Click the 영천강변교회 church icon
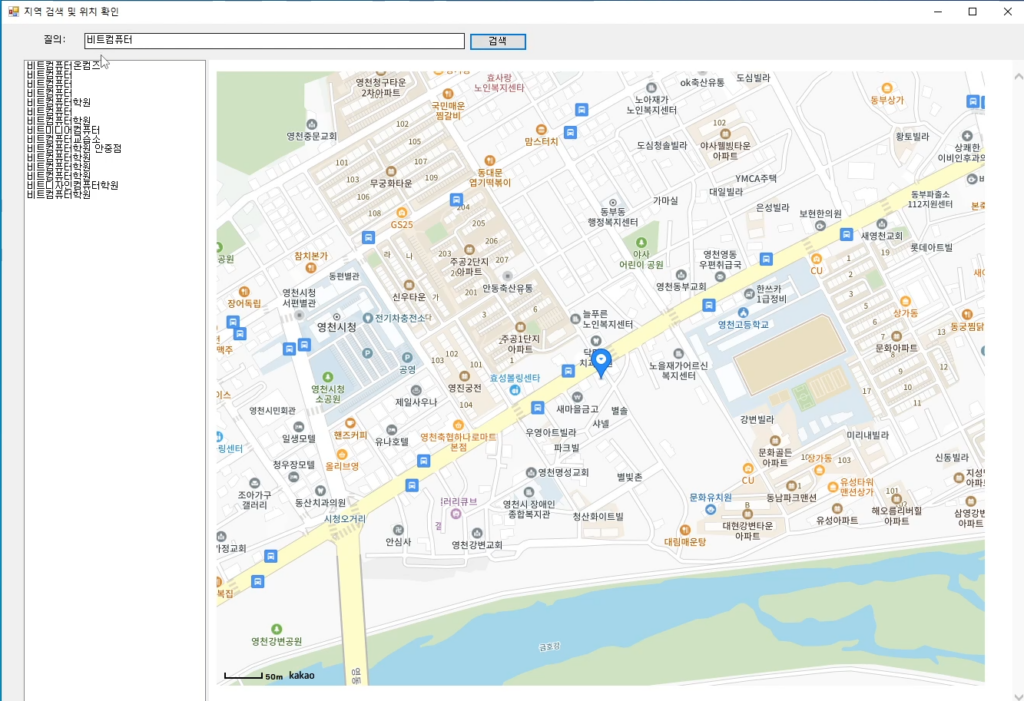This screenshot has width=1024, height=701. 477,533
